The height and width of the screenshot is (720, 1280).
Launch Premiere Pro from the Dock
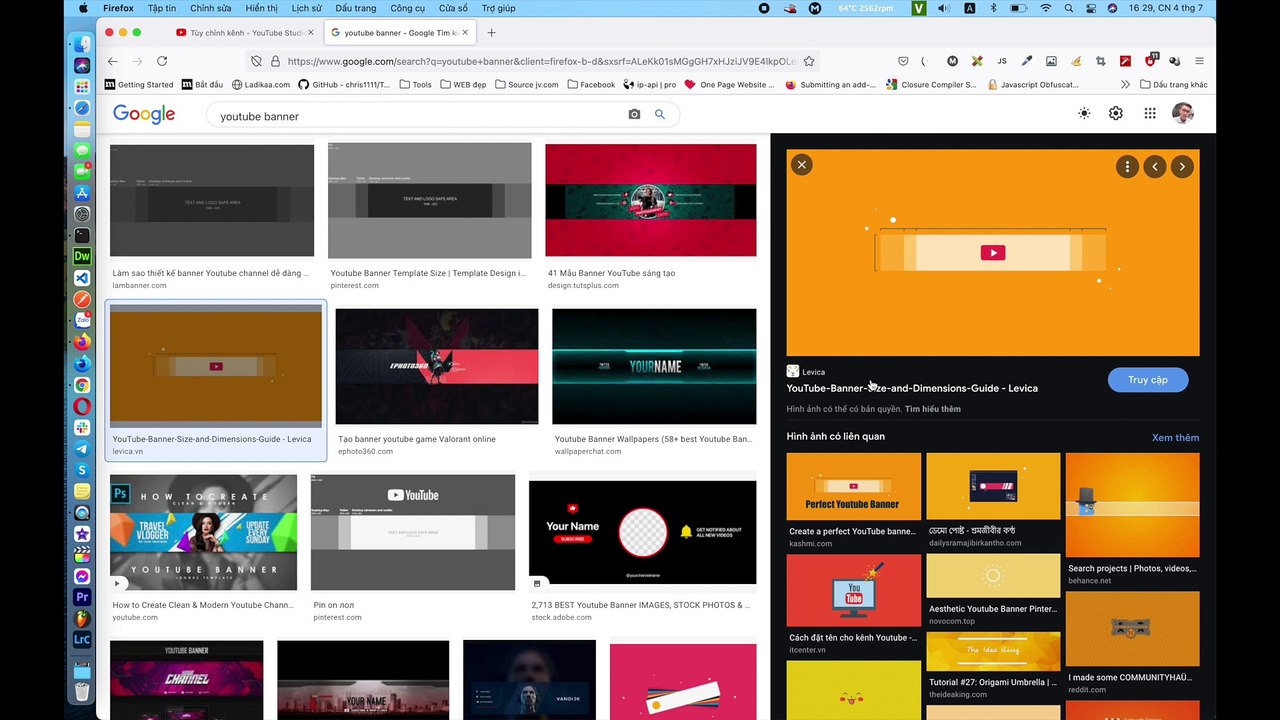pyautogui.click(x=82, y=597)
